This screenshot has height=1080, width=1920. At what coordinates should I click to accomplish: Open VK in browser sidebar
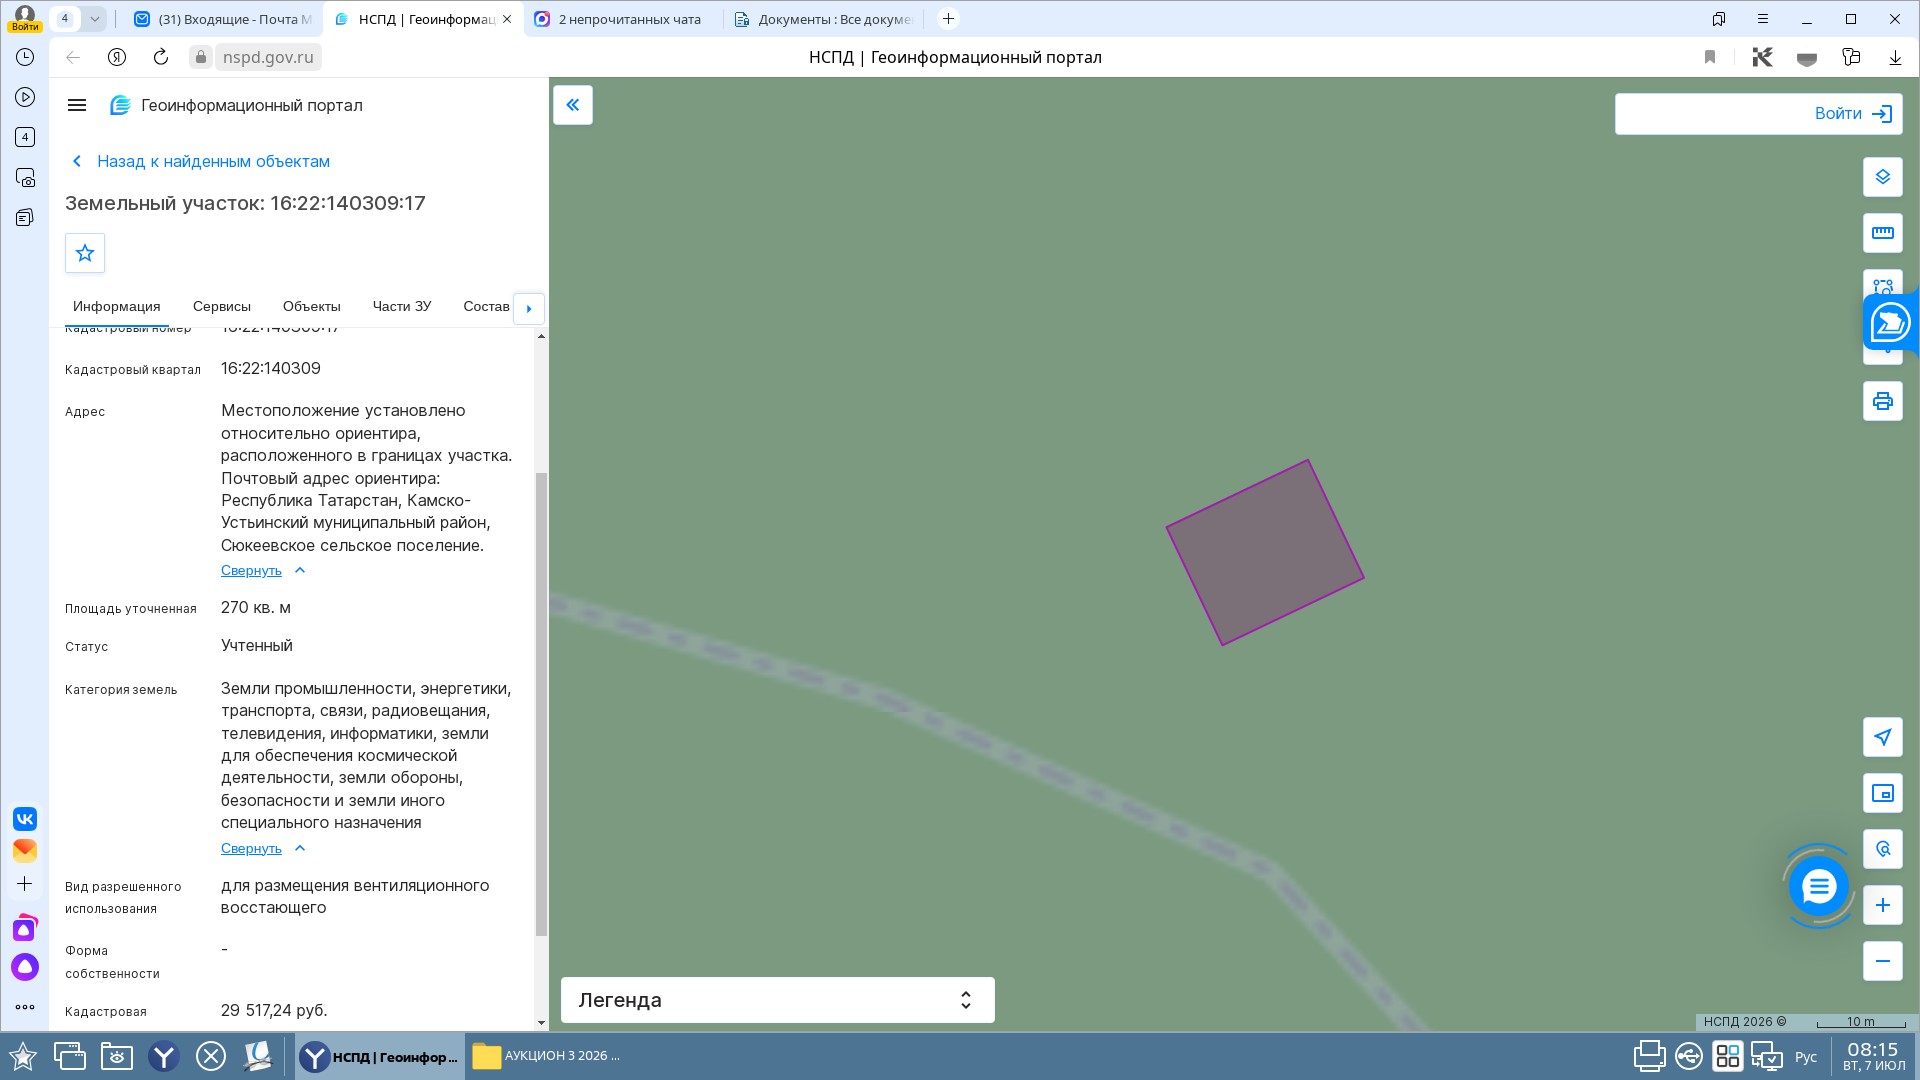coord(25,819)
